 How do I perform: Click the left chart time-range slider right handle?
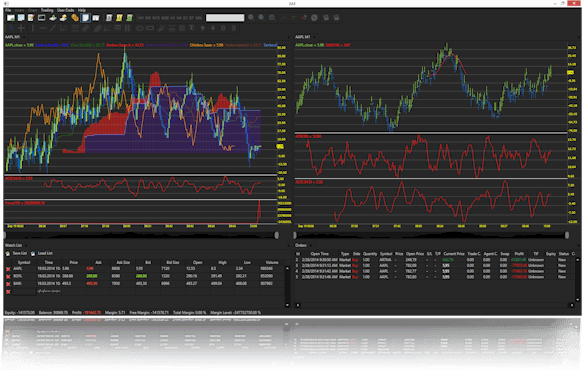click(277, 235)
